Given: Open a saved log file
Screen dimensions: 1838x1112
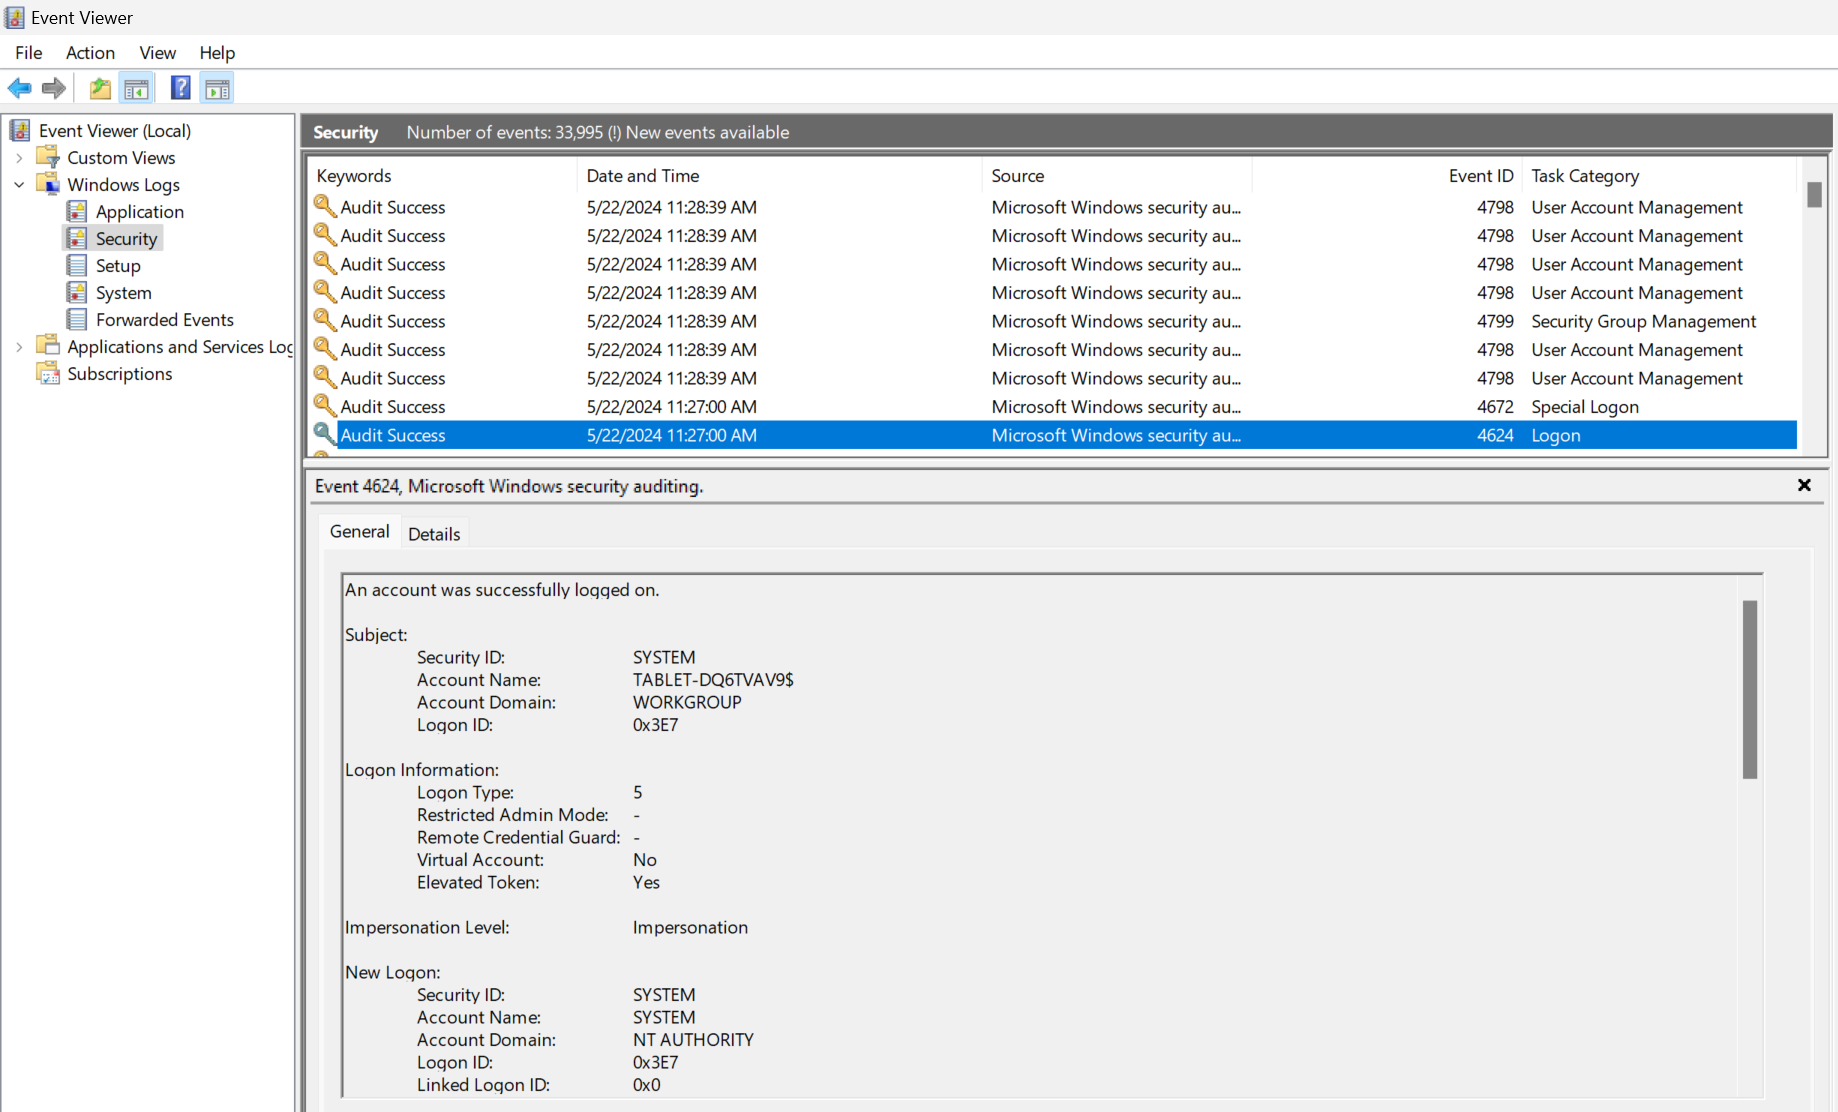Looking at the screenshot, I should (99, 88).
